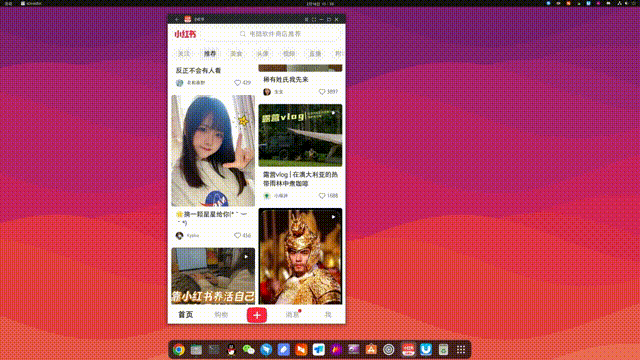This screenshot has height=360, width=640.
Task: Switch to the 关注 feed tab
Action: (184, 53)
